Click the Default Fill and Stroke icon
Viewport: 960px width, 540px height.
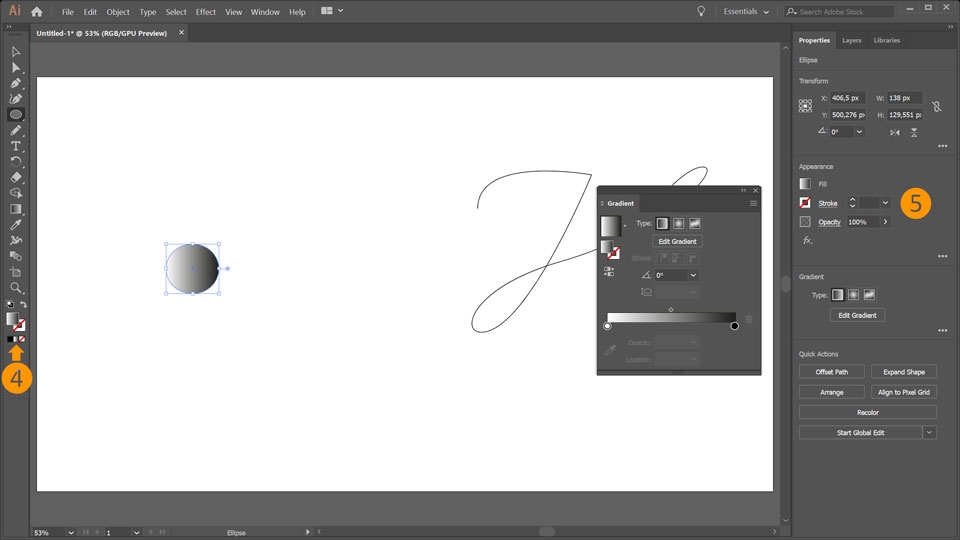coord(10,304)
